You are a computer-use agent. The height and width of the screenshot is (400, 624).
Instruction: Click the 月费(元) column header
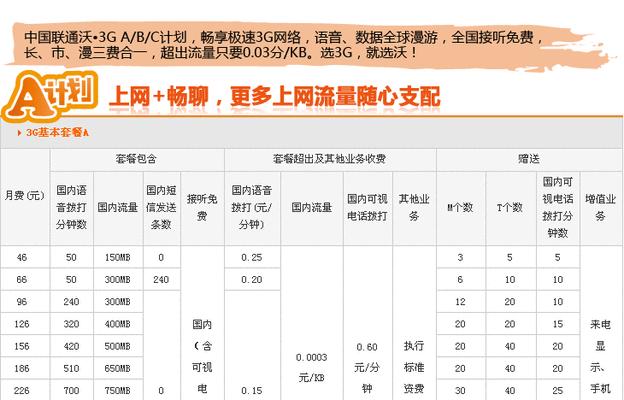25,195
